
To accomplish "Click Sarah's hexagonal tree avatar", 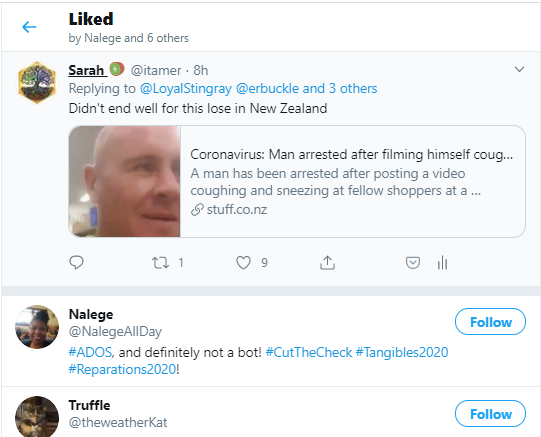I will pyautogui.click(x=37, y=82).
